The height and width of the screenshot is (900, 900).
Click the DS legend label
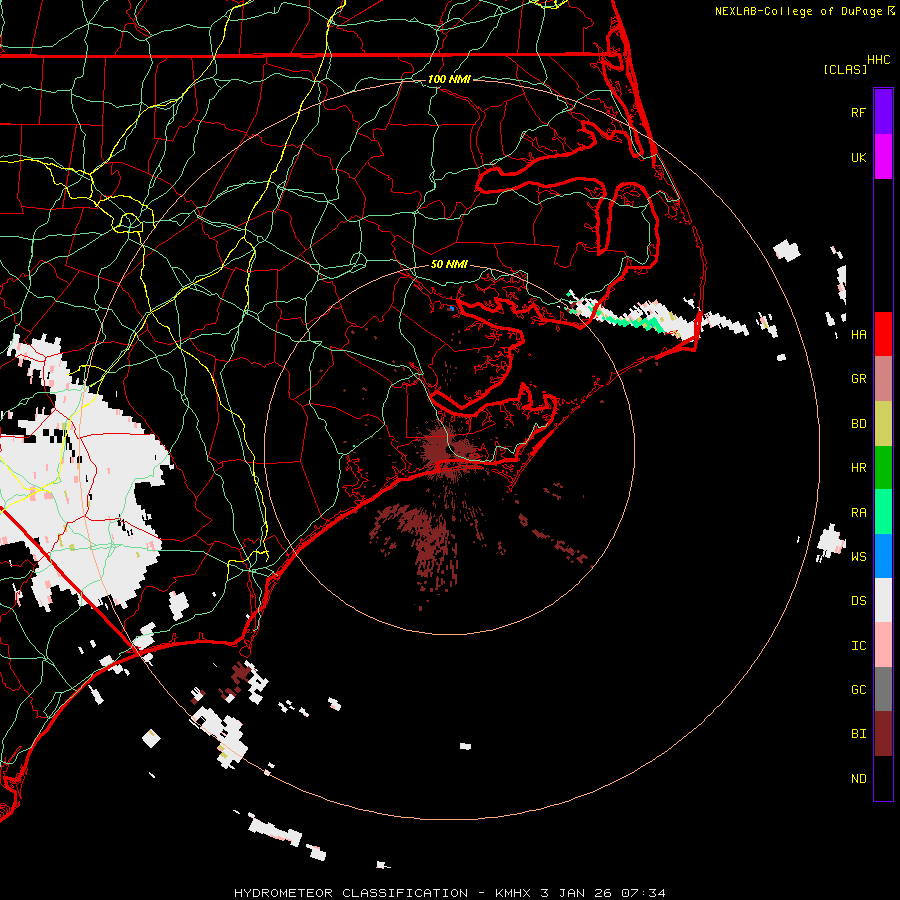[858, 601]
